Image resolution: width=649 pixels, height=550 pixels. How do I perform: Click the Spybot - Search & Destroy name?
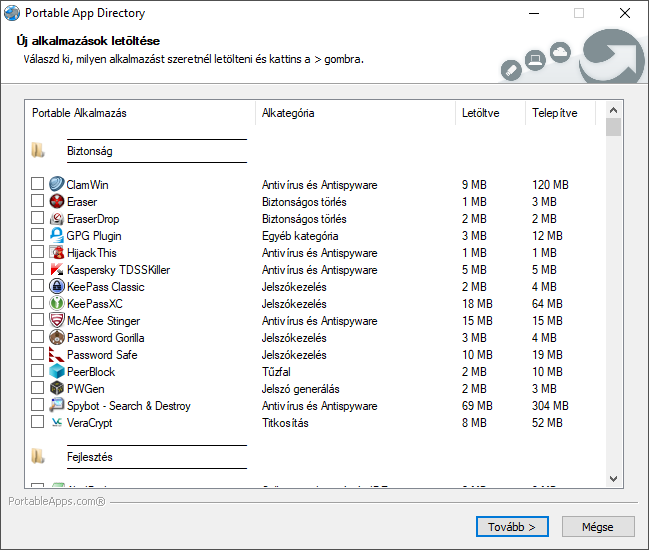coord(129,406)
